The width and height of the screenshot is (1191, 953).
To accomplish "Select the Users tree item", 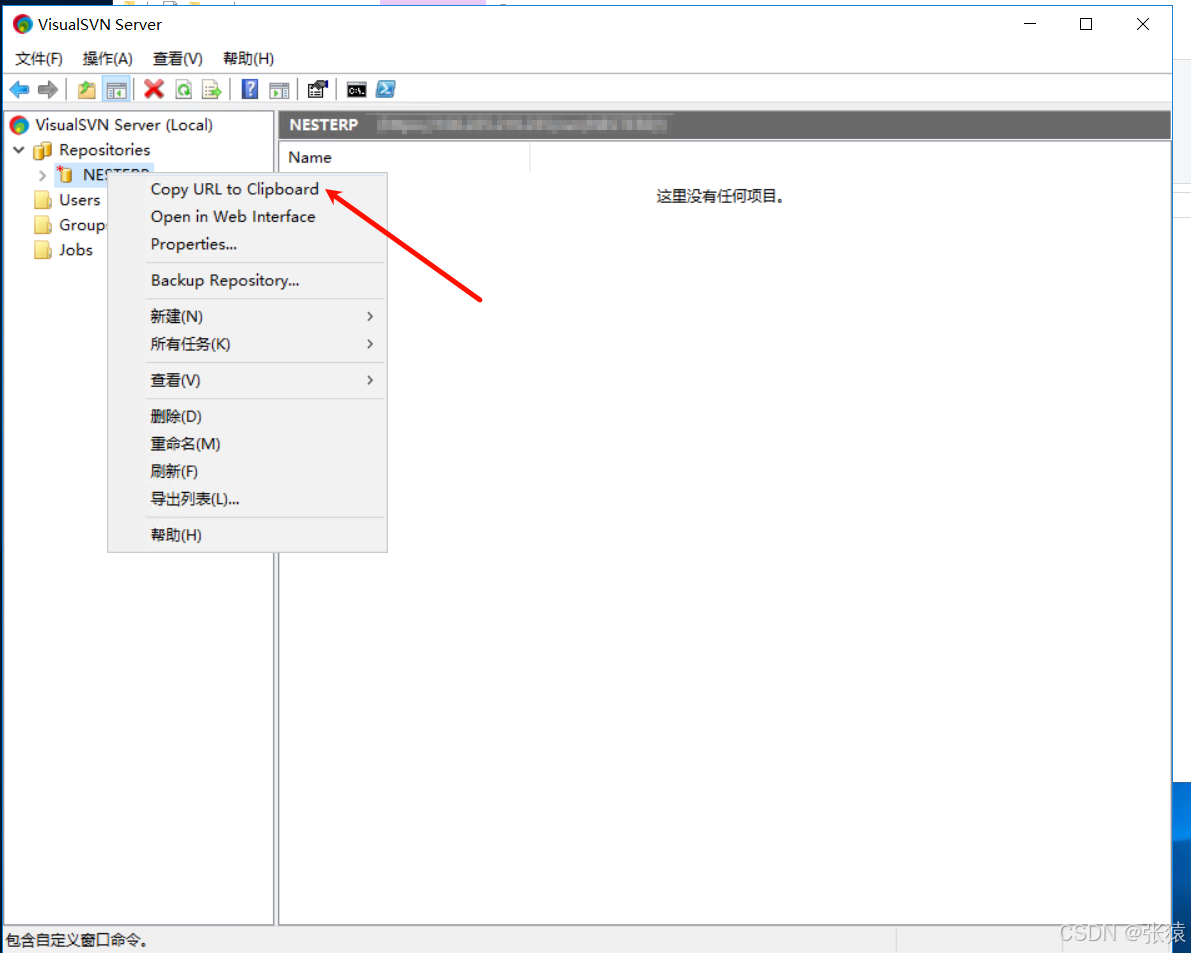I will click(x=80, y=200).
